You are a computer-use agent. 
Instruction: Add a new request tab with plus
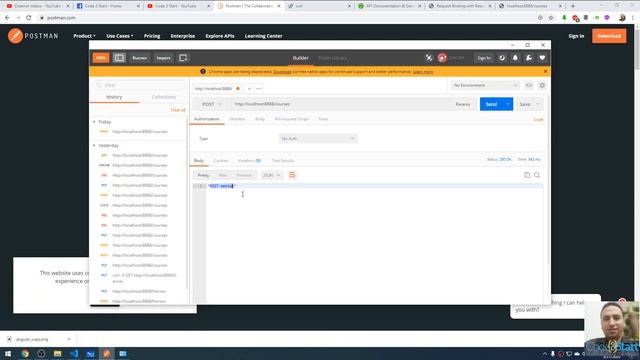point(249,89)
